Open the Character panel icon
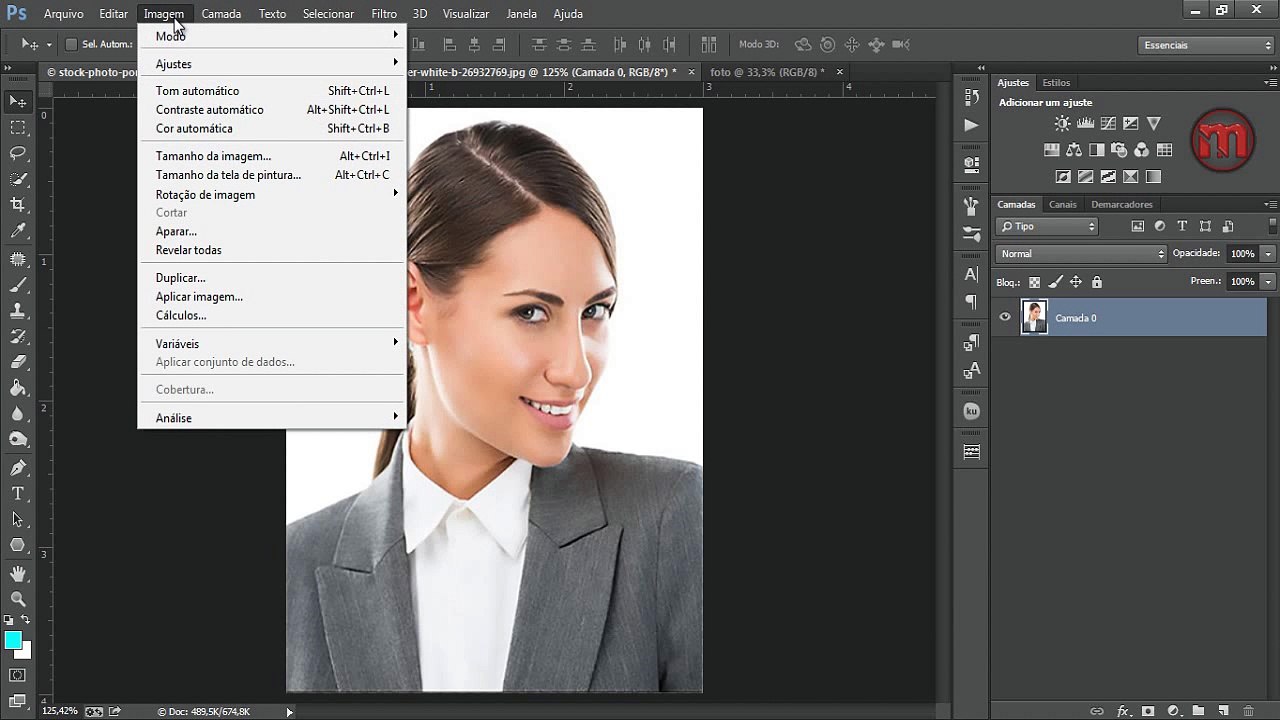The image size is (1280, 720). click(x=971, y=274)
